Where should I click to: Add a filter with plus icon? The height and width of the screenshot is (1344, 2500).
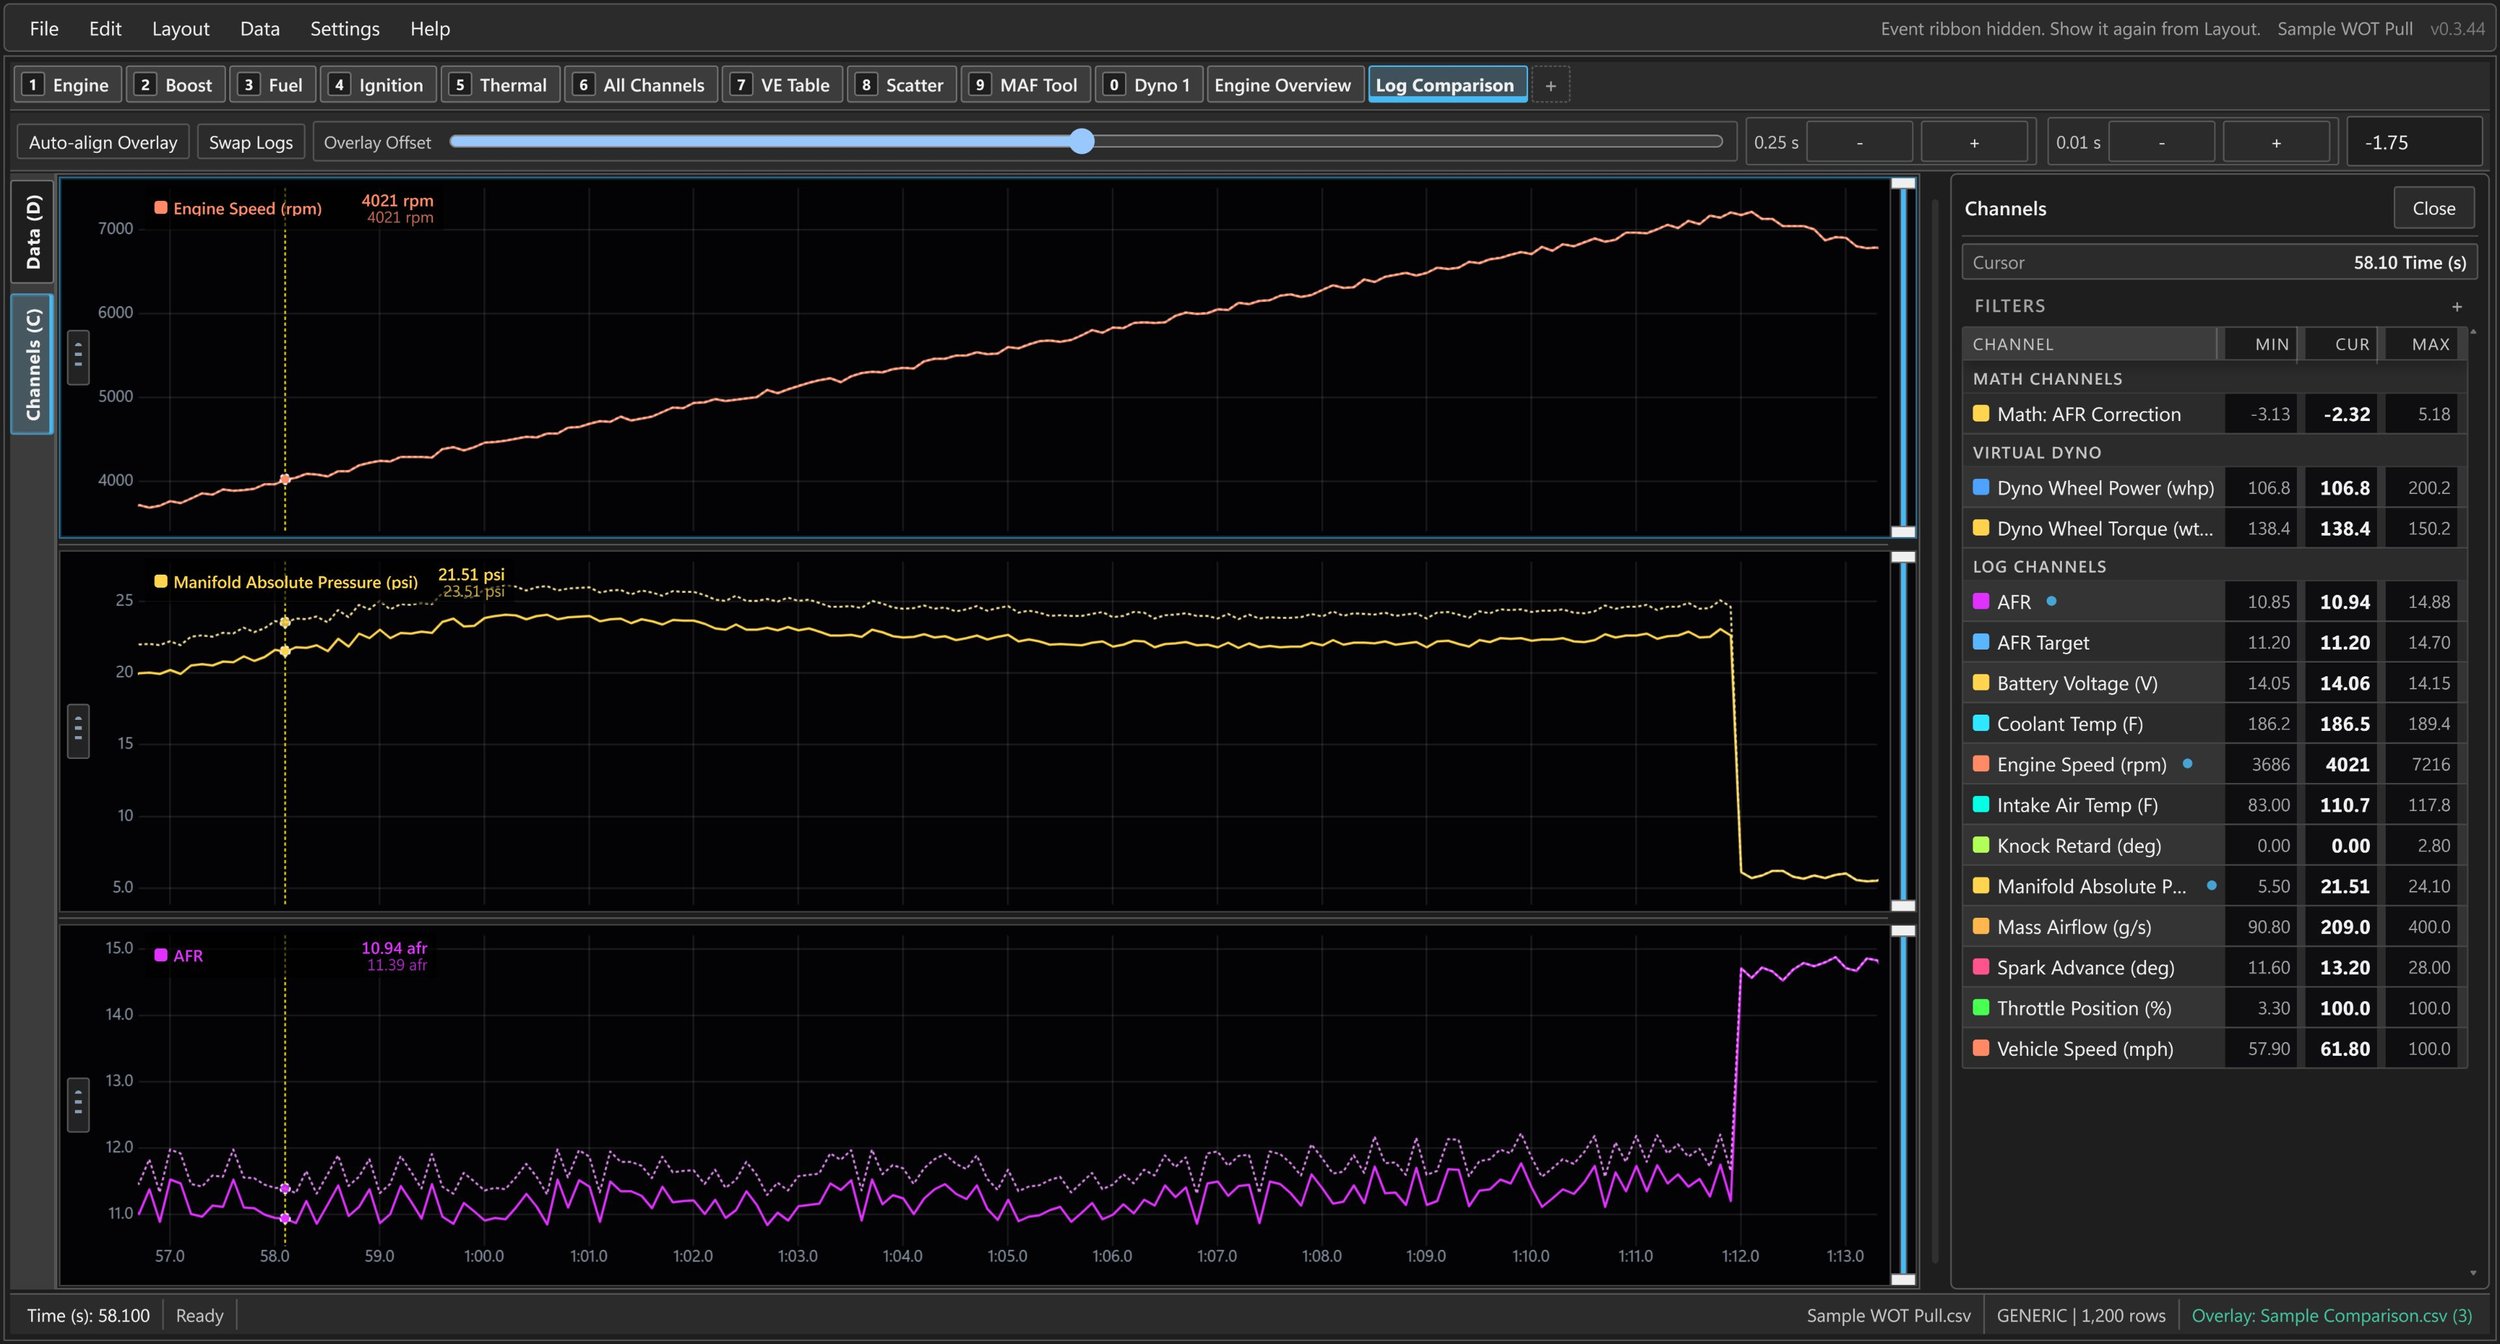click(x=2457, y=307)
